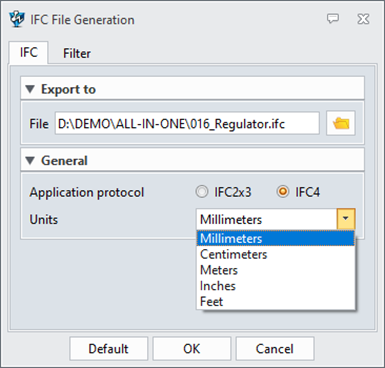Switch to the IFC tab
The height and width of the screenshot is (368, 385).
(29, 53)
